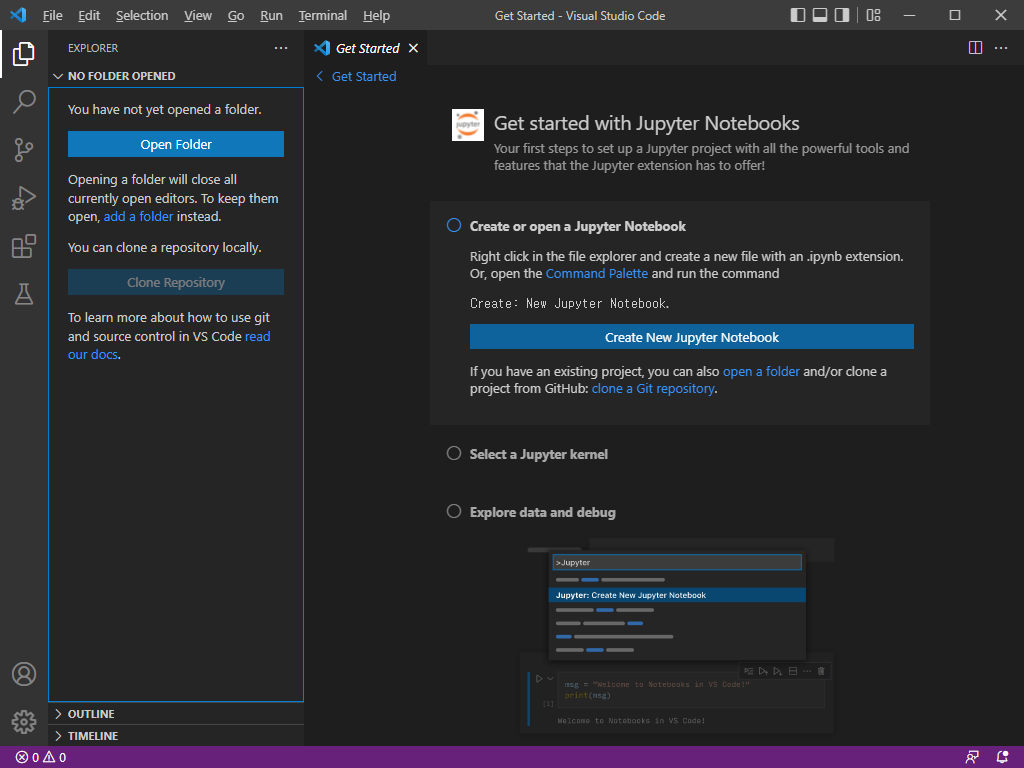Open Explorer Views and More Actions ellipsis

click(x=281, y=48)
